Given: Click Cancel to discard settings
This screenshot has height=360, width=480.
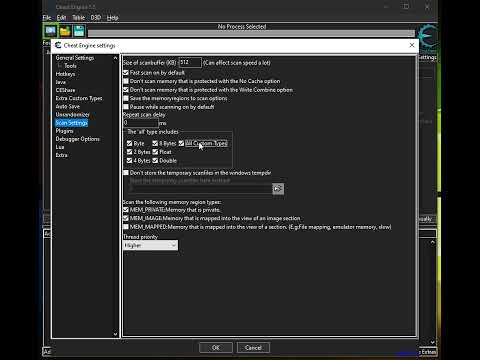Looking at the screenshot, I should [253, 348].
